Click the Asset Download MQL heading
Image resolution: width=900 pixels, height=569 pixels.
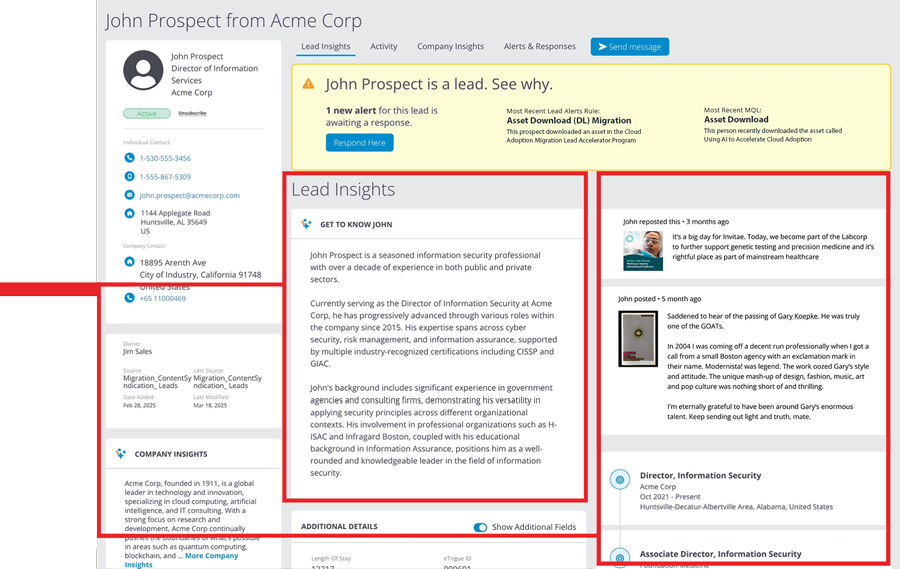(736, 119)
